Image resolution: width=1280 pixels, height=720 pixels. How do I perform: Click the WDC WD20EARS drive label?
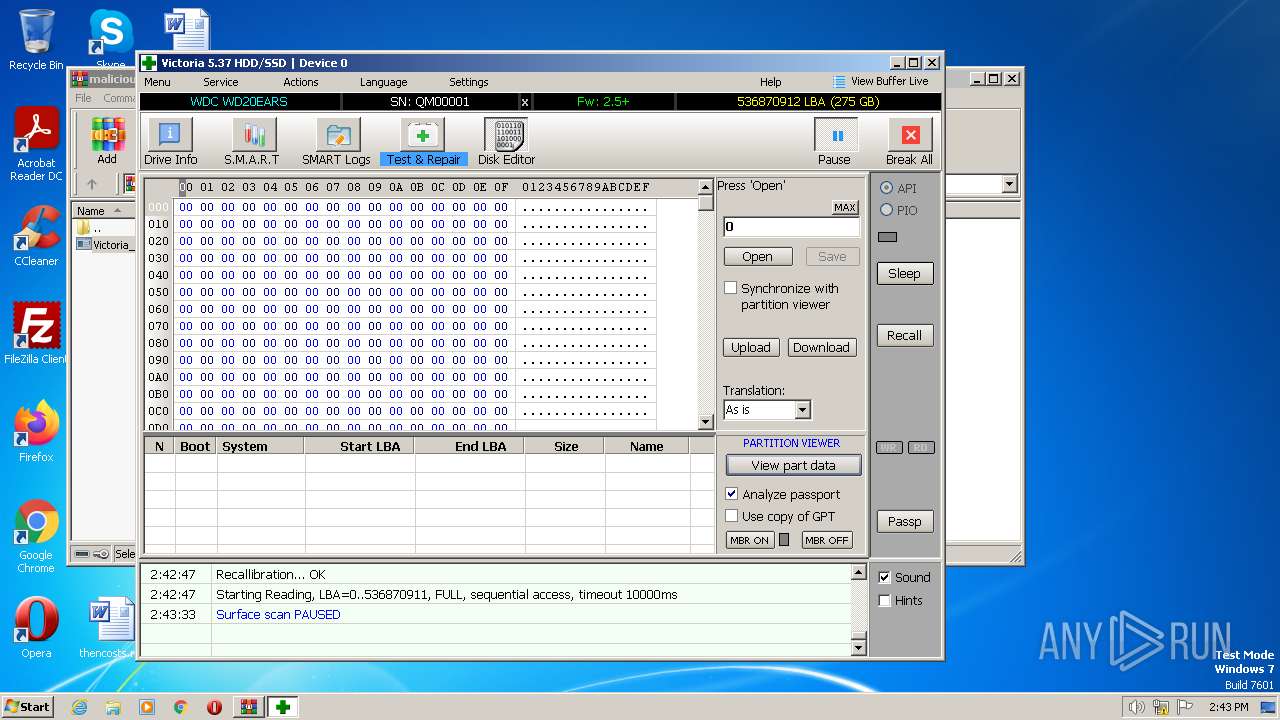(x=240, y=102)
